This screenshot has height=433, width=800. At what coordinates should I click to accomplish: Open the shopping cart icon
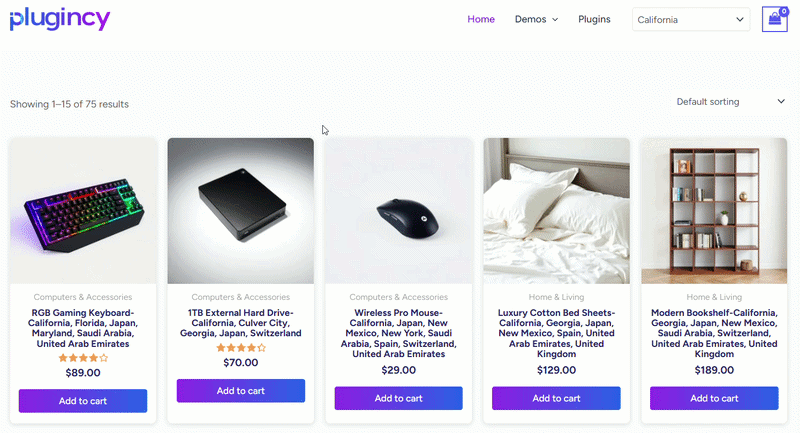pos(774,20)
